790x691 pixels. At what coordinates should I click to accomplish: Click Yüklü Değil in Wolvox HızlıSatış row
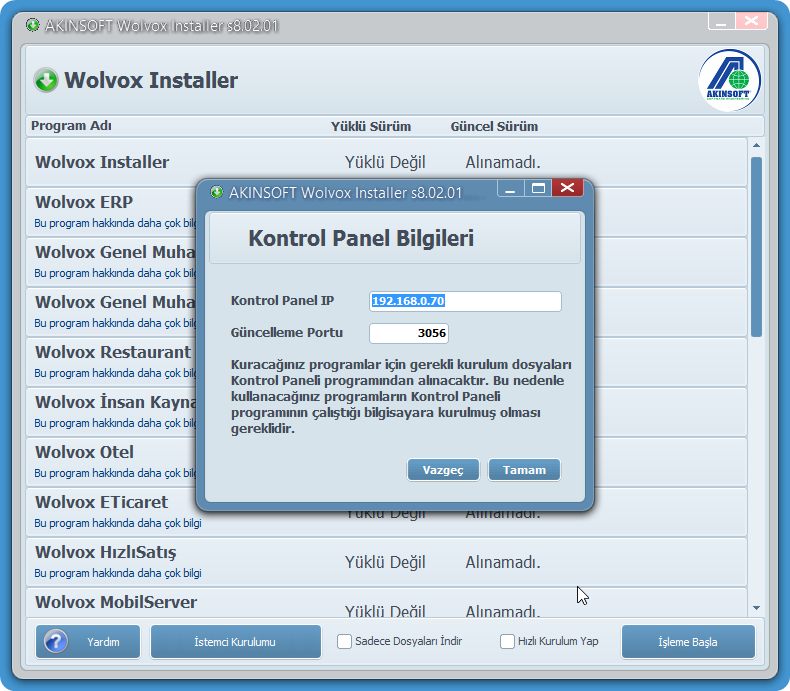385,563
